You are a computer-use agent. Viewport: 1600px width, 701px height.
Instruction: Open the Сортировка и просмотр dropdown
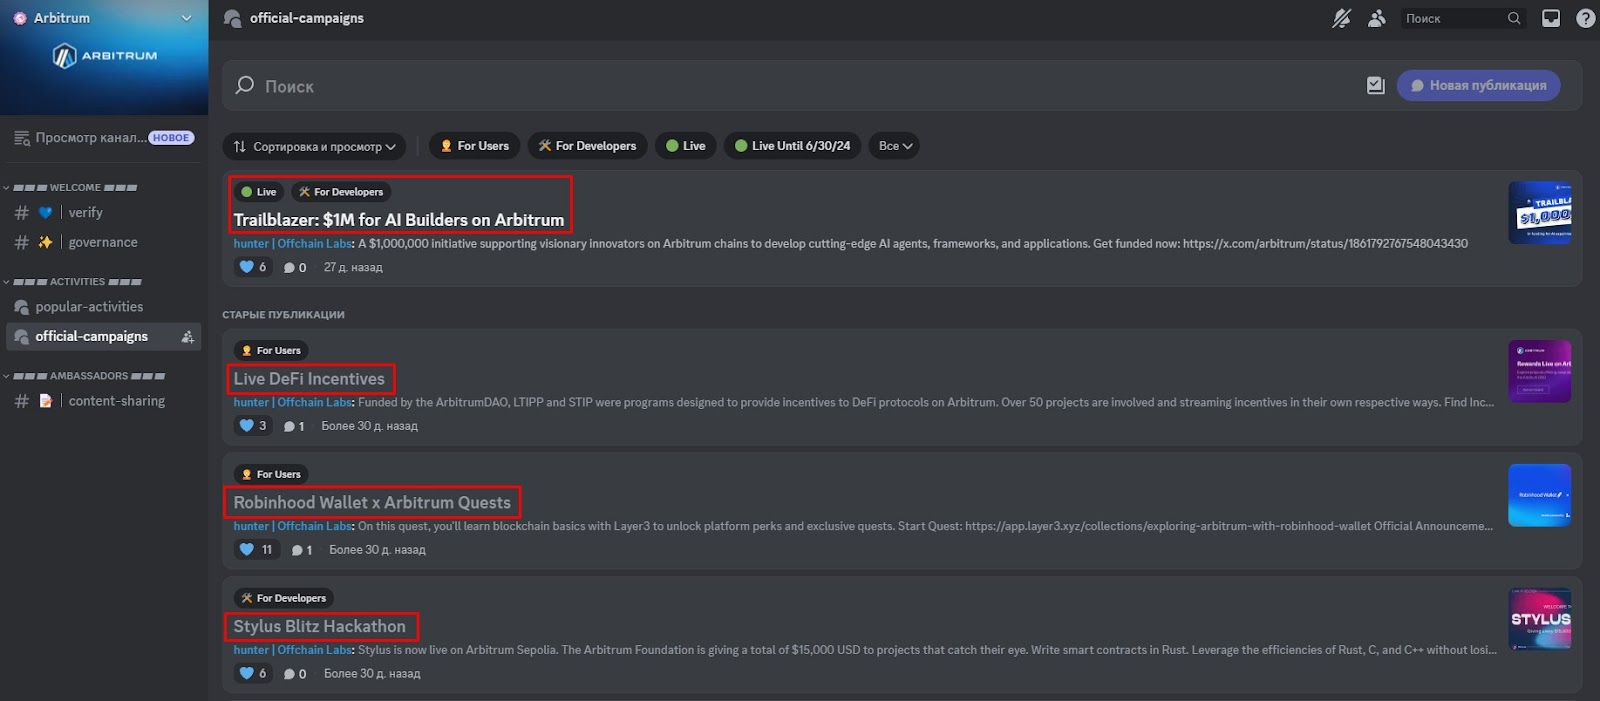tap(314, 146)
